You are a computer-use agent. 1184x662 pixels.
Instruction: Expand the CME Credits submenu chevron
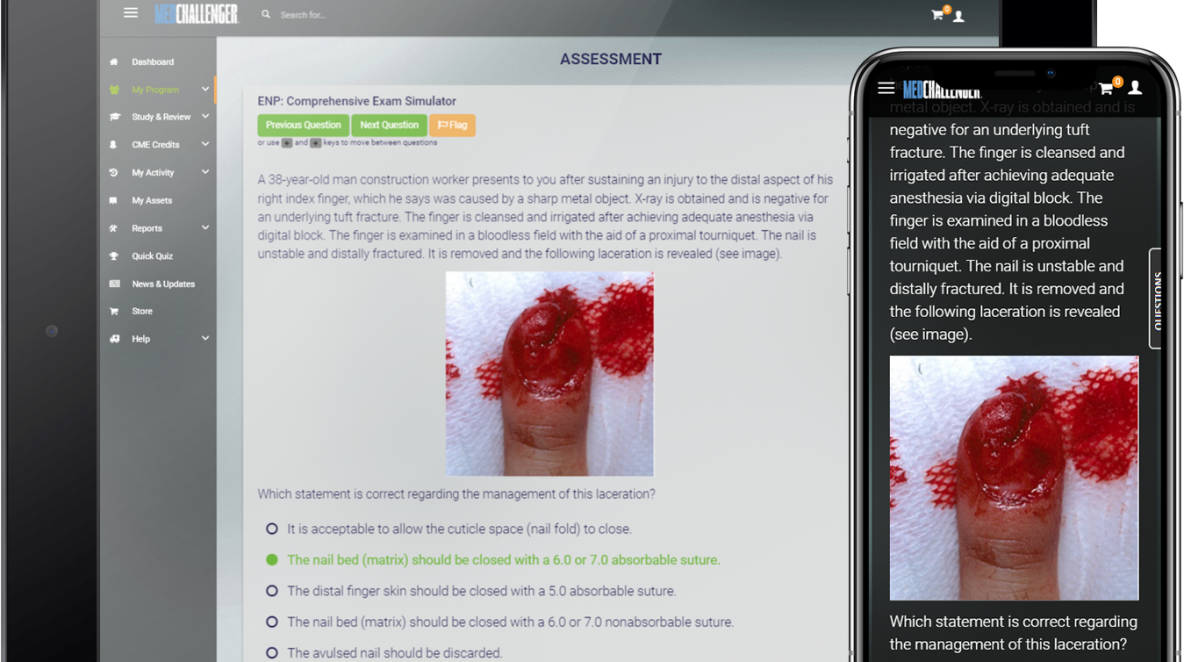point(205,144)
